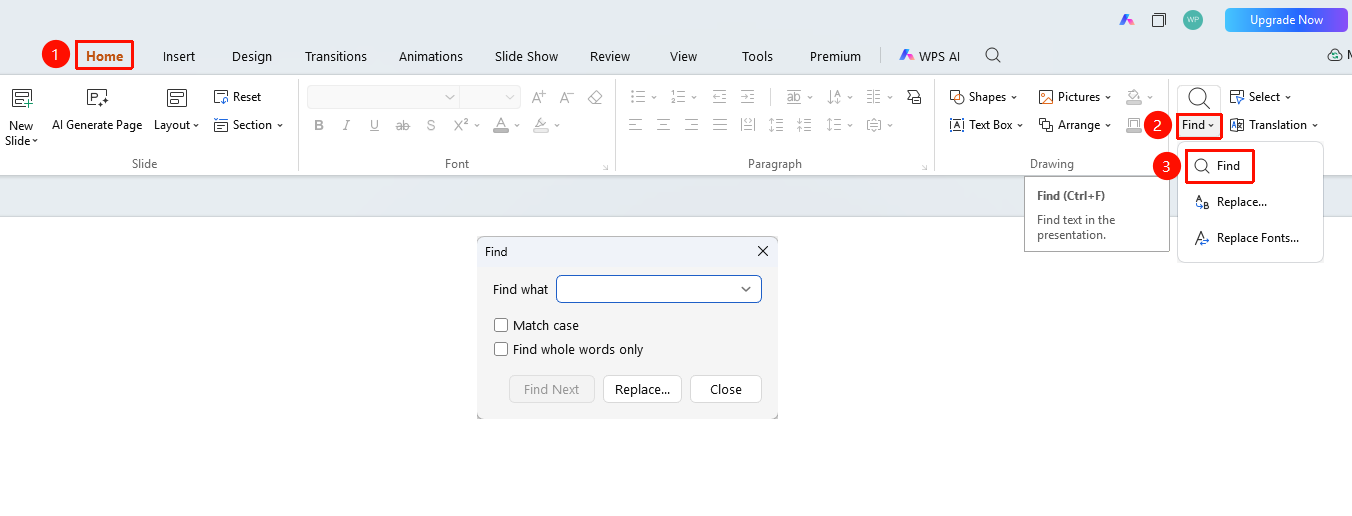
Task: Open the Transitions tab
Action: click(x=336, y=56)
